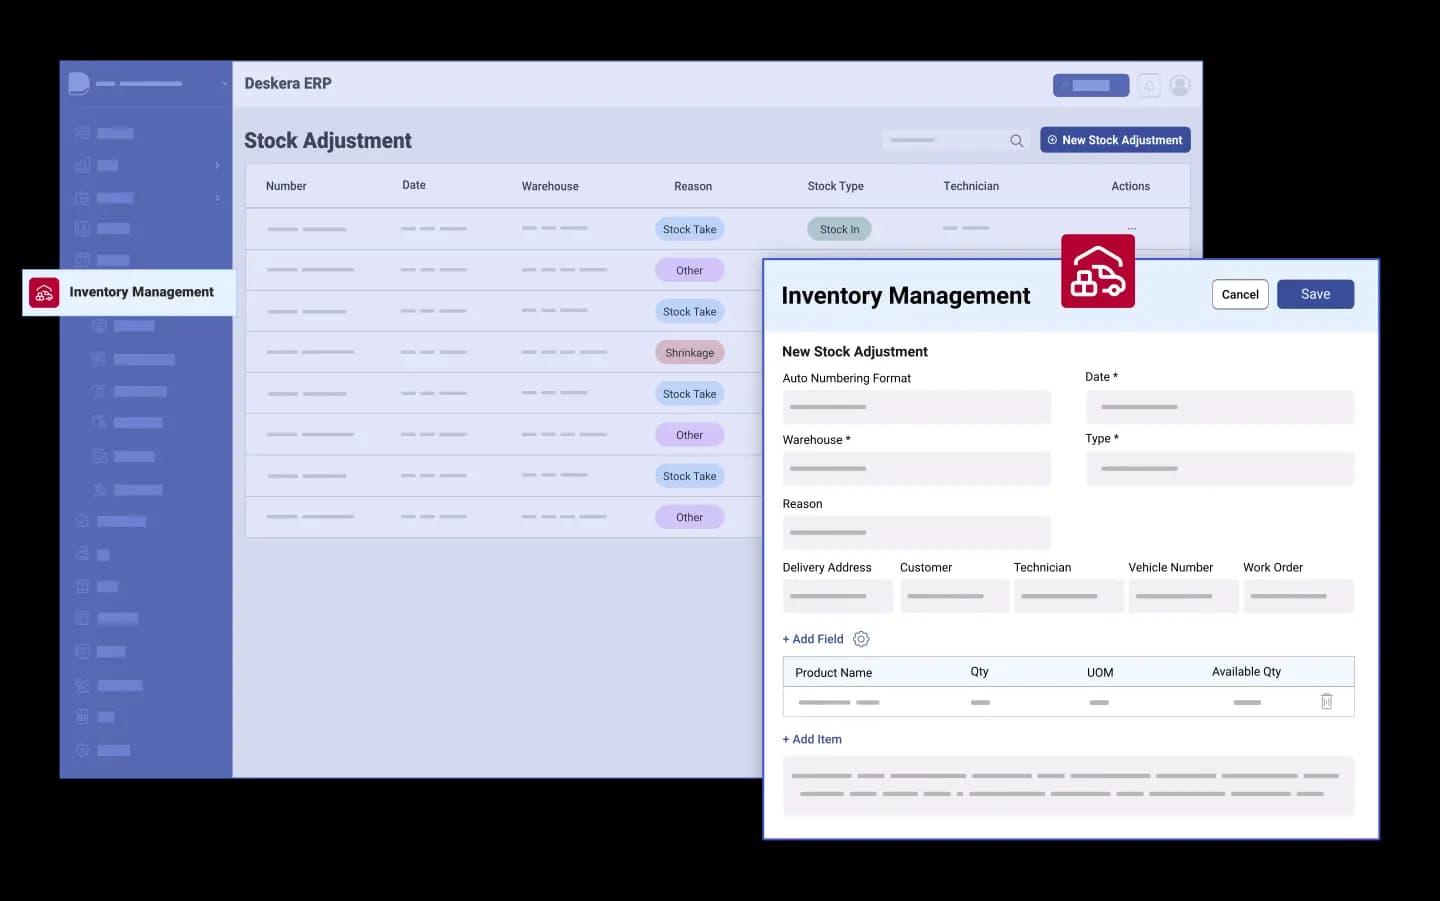Click the trash icon in product row
The width and height of the screenshot is (1440, 901).
[1326, 702]
